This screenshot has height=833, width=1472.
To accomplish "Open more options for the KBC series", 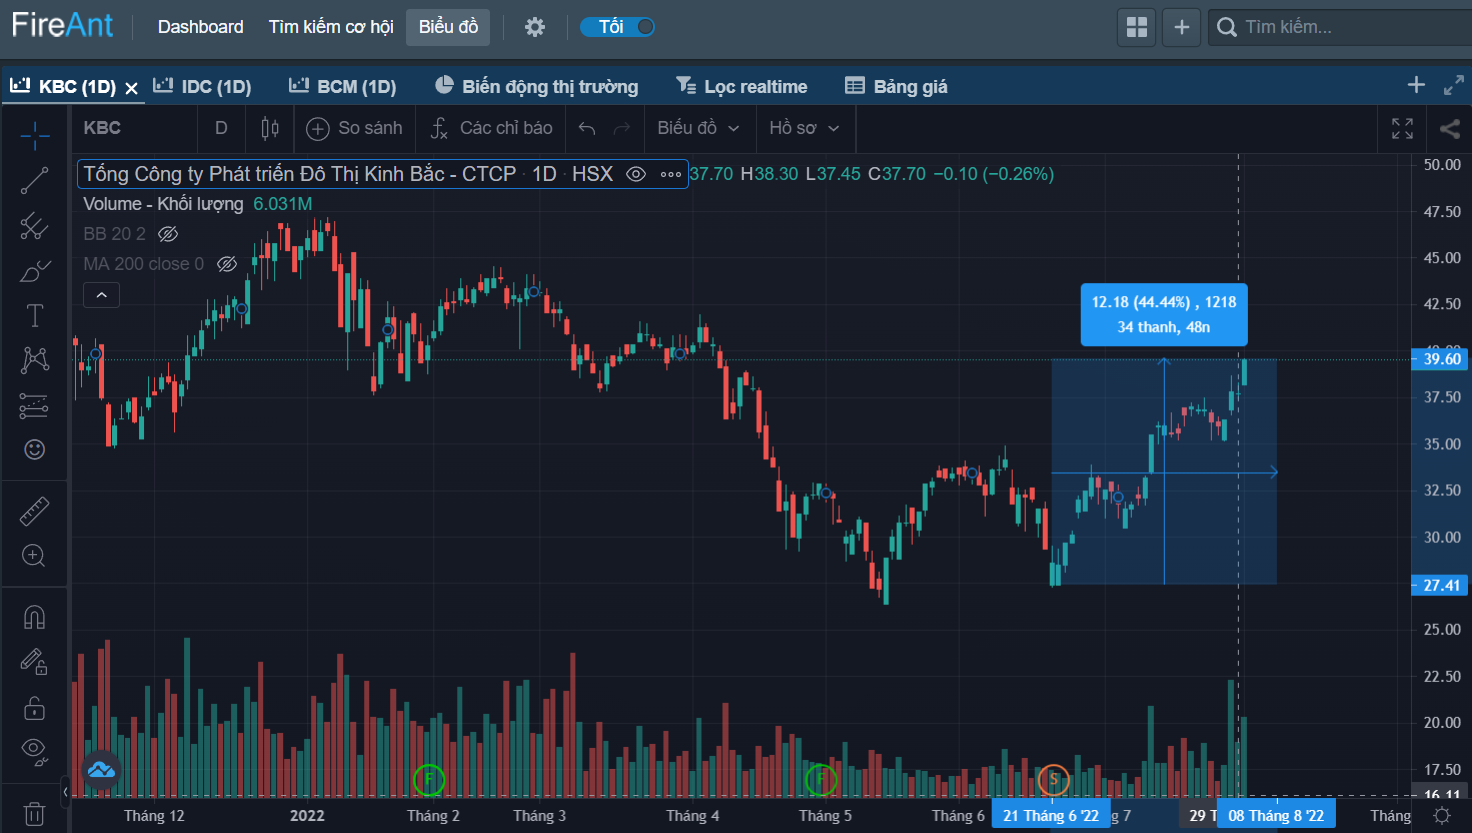I will 671,174.
